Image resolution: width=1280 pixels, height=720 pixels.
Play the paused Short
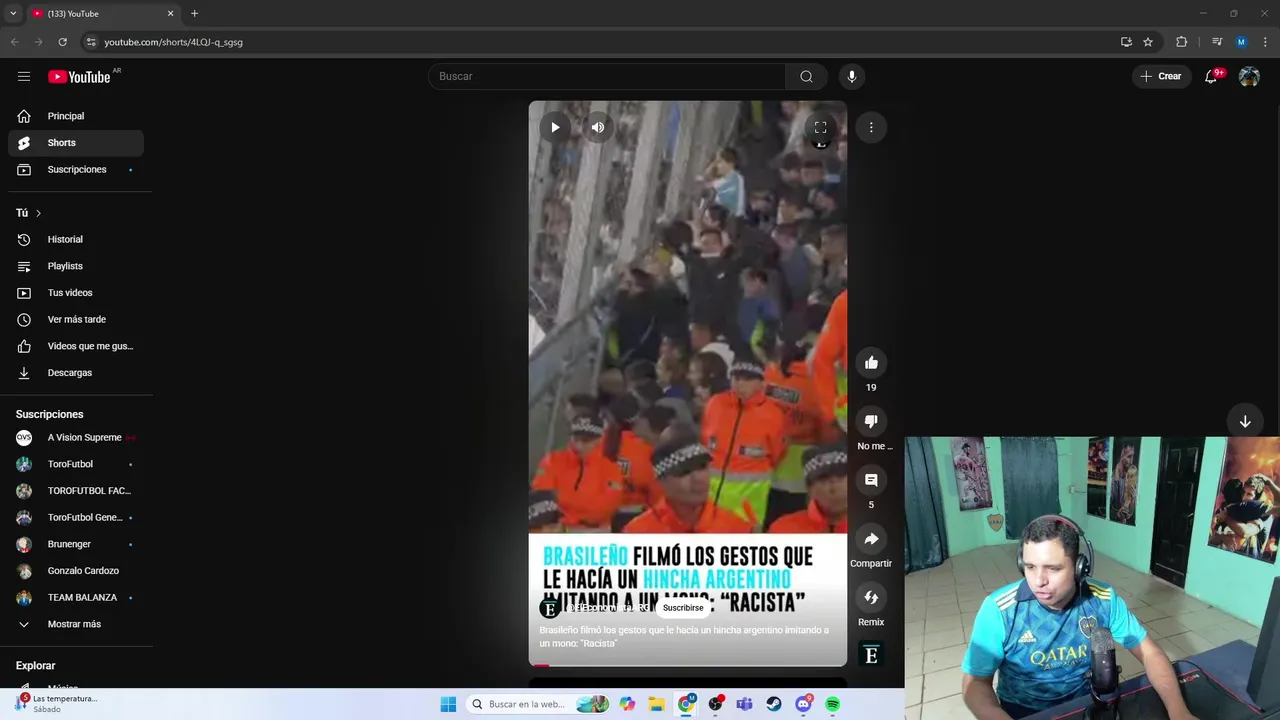click(555, 127)
